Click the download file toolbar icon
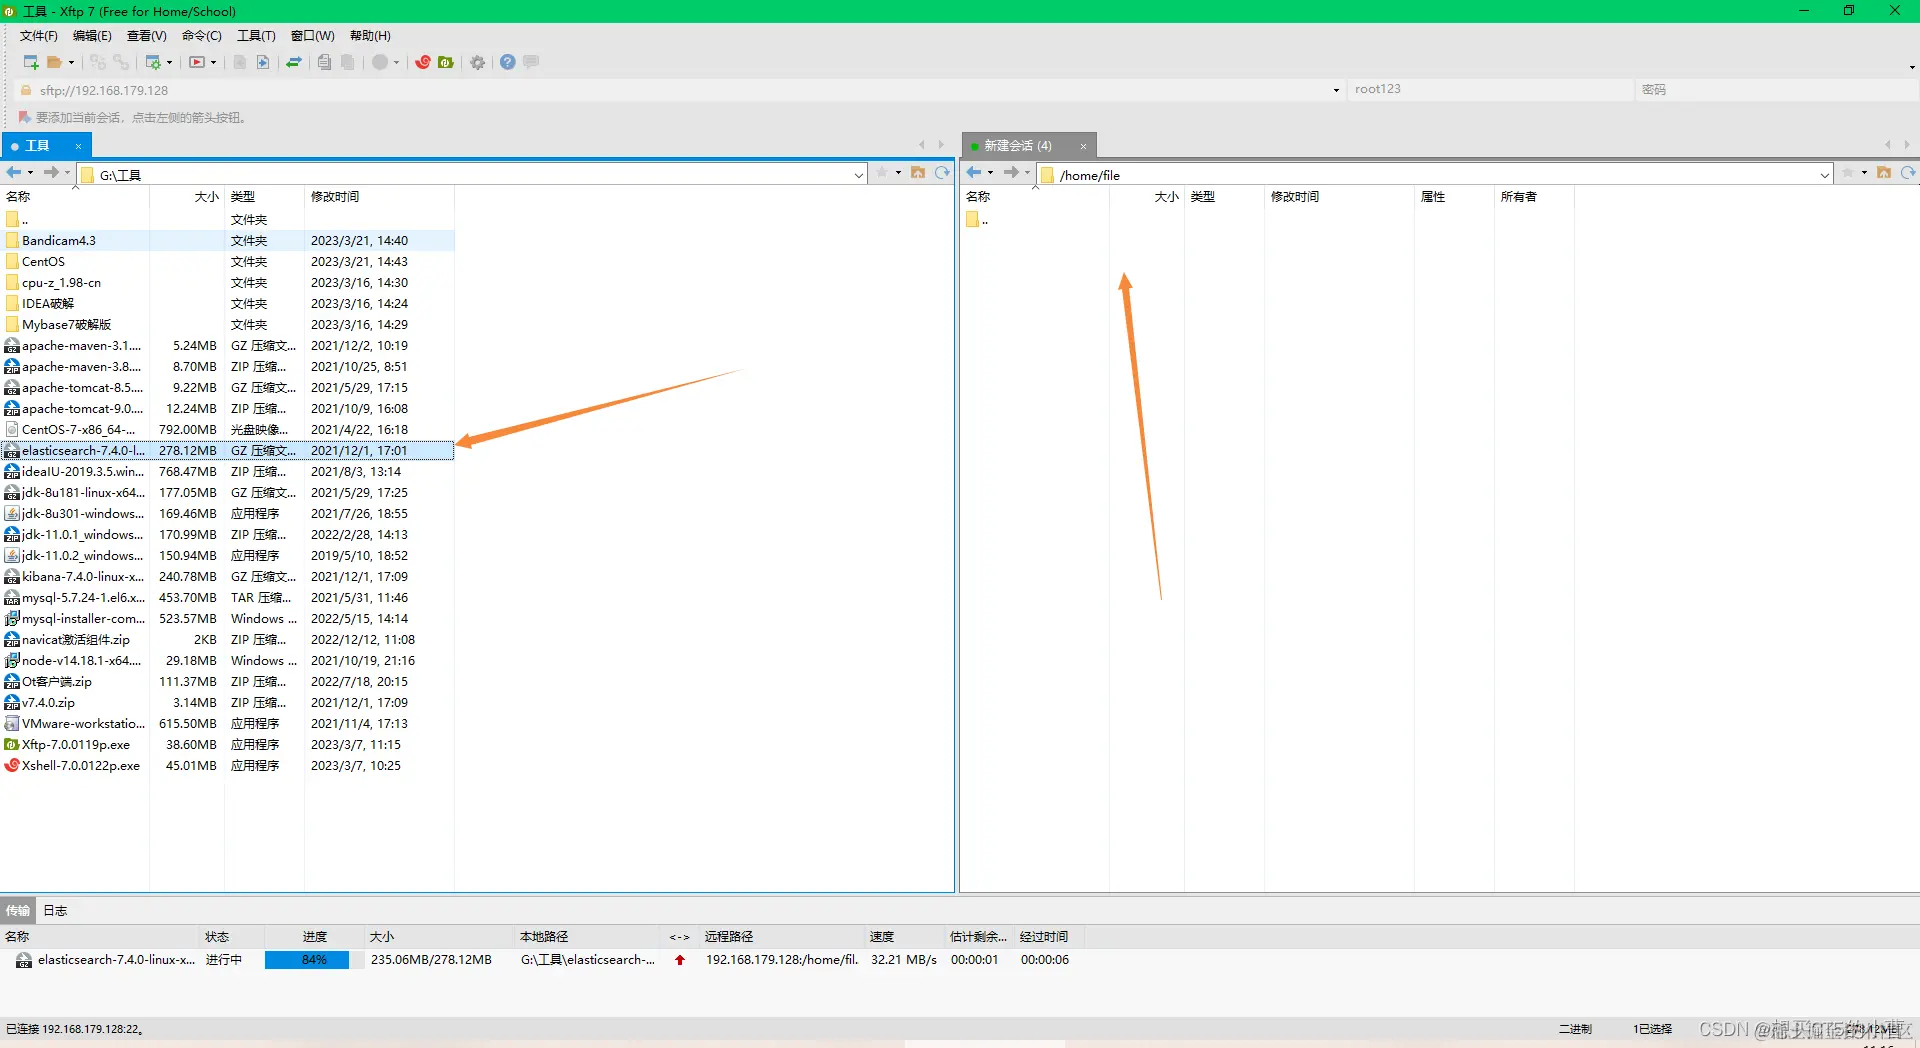 [263, 62]
